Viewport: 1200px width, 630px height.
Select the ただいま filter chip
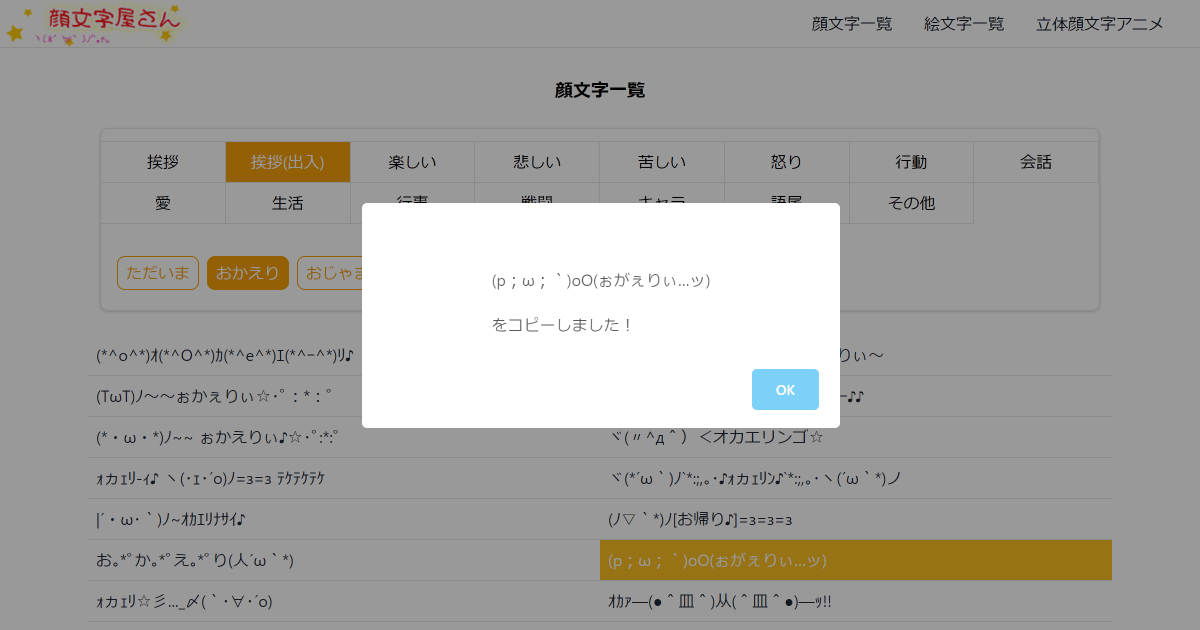[x=157, y=272]
